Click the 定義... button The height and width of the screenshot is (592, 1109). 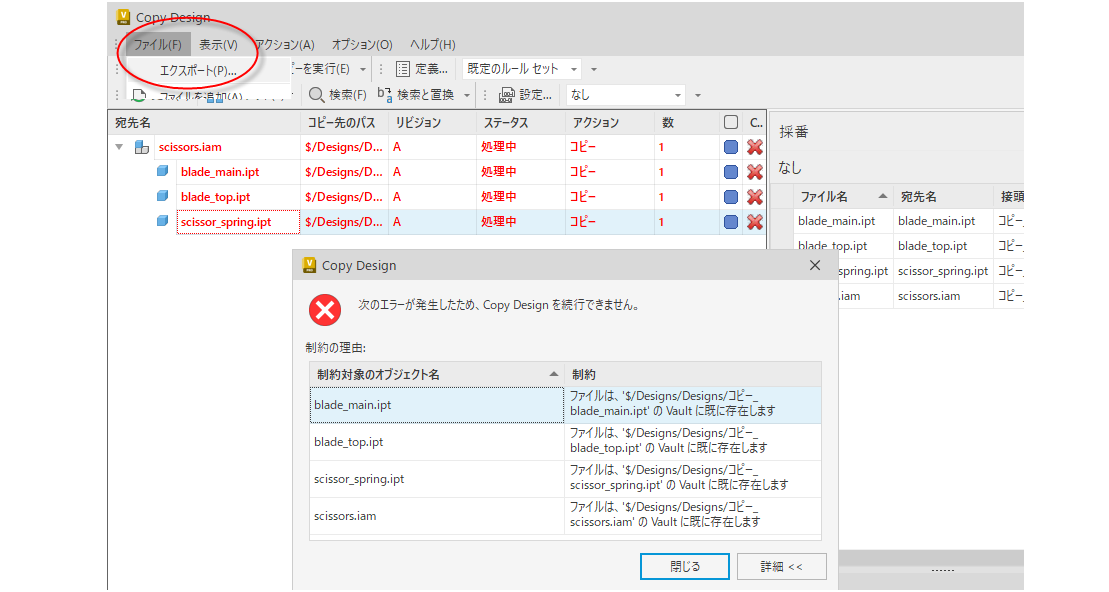422,69
